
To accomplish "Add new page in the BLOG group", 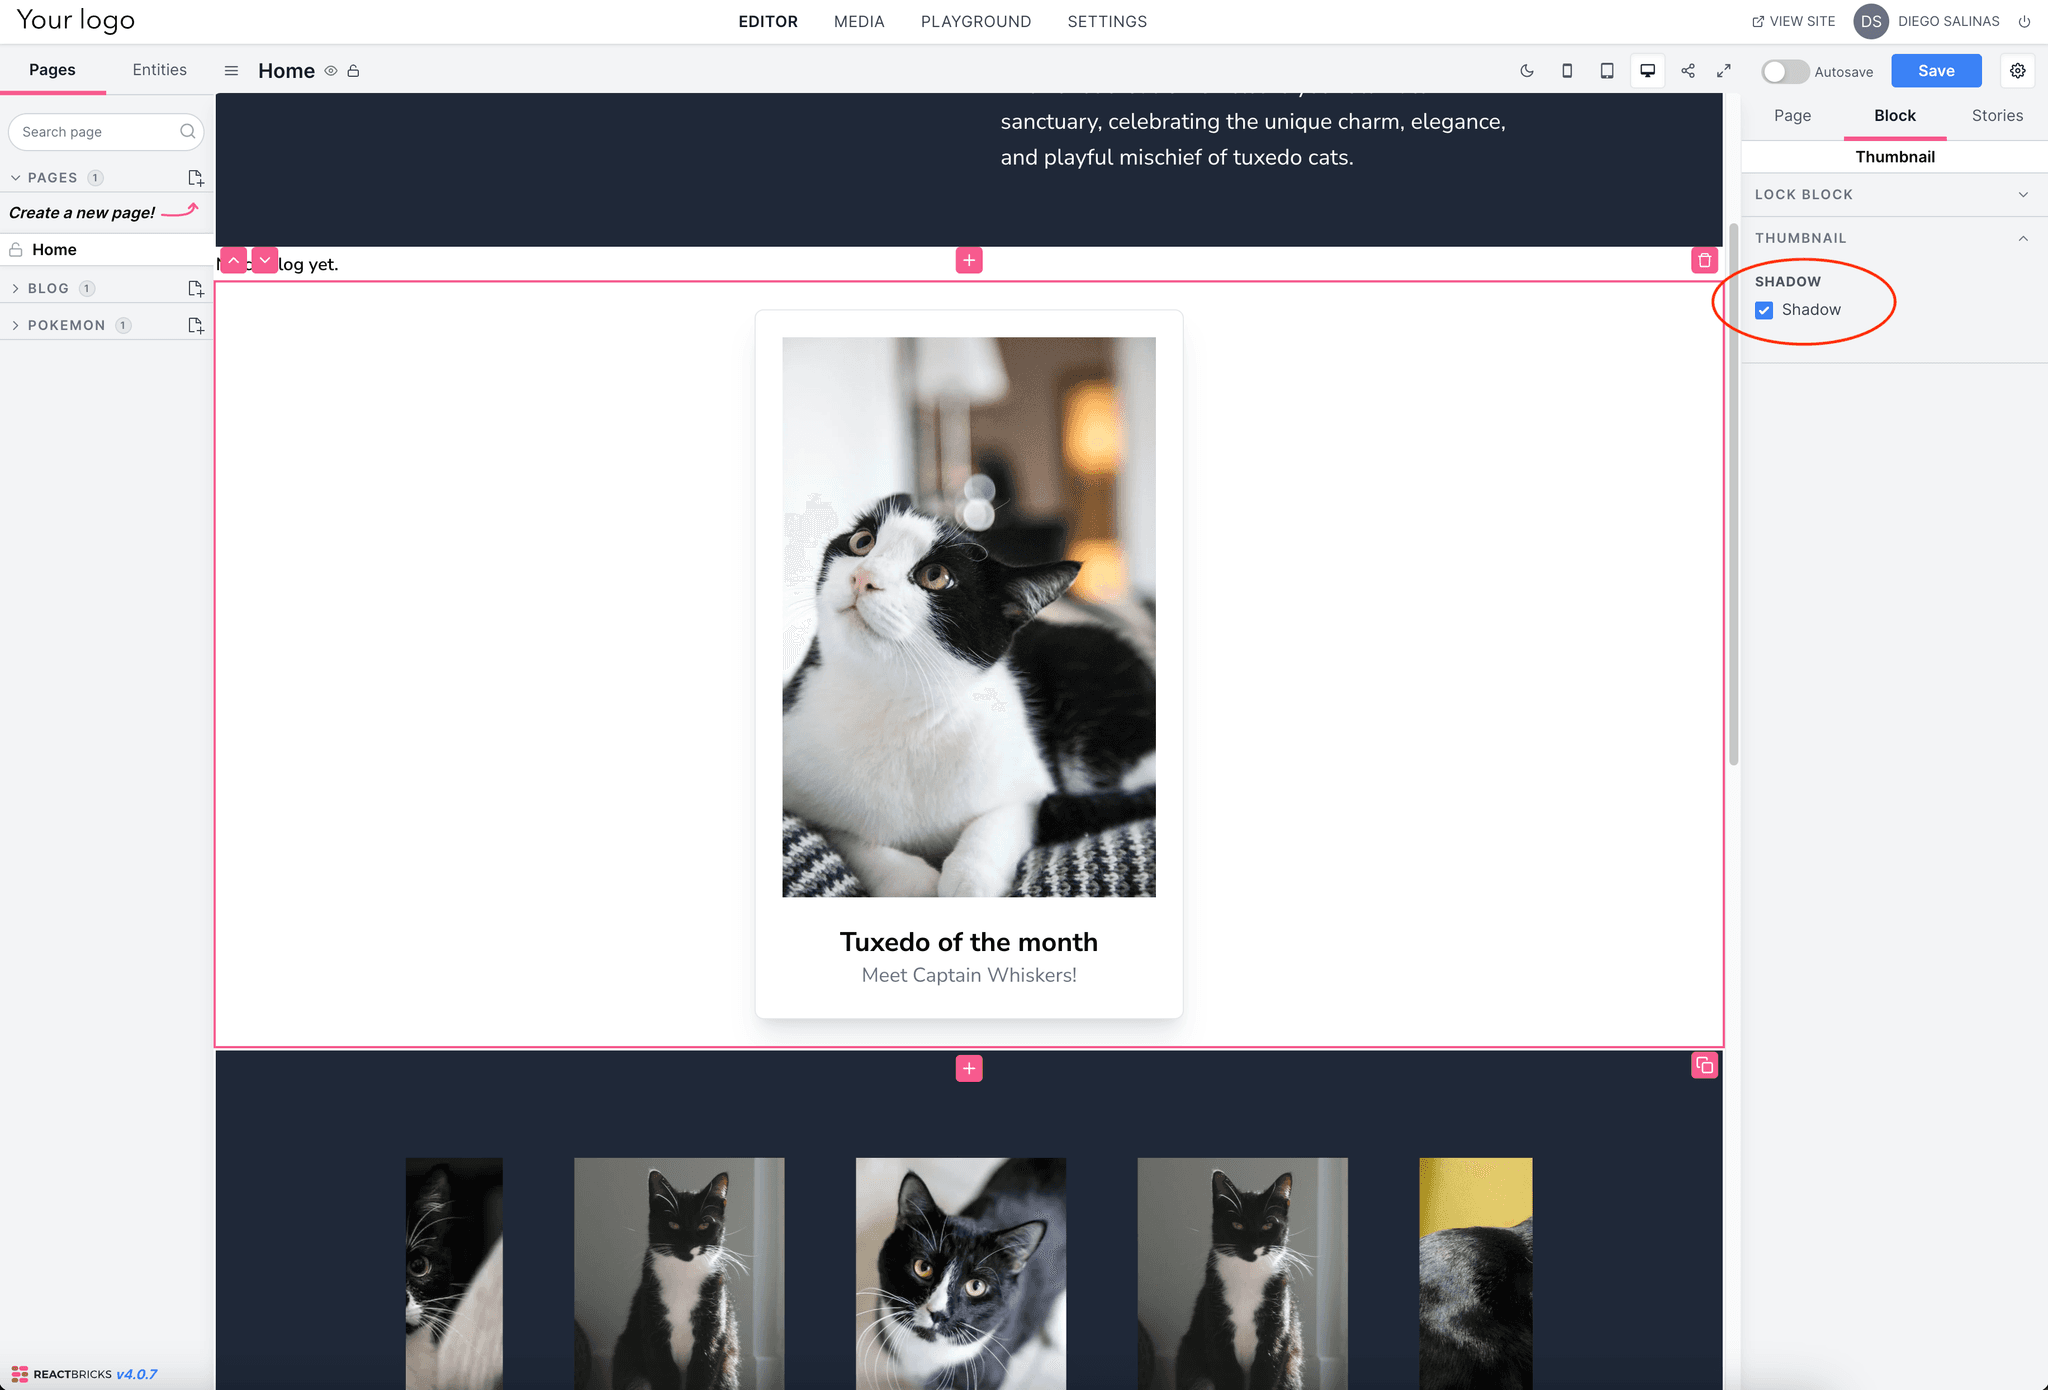I will click(196, 288).
